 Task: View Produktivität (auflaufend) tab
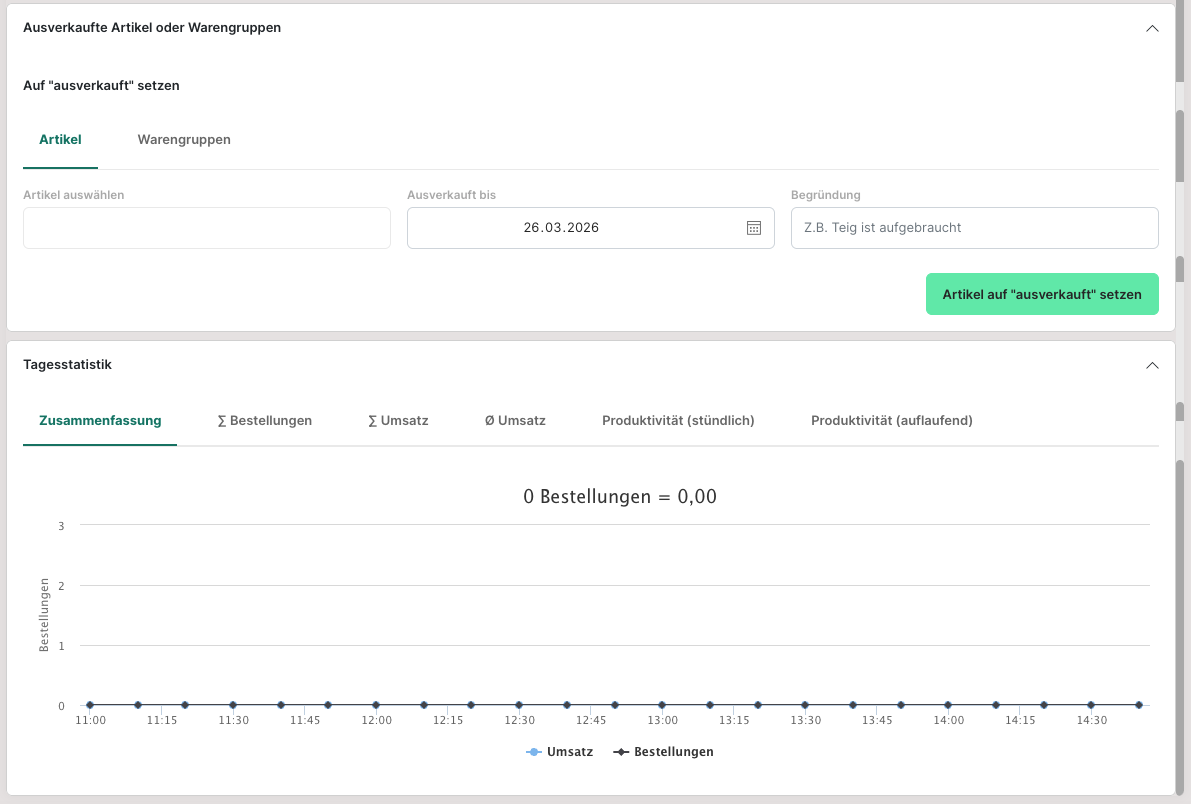891,421
